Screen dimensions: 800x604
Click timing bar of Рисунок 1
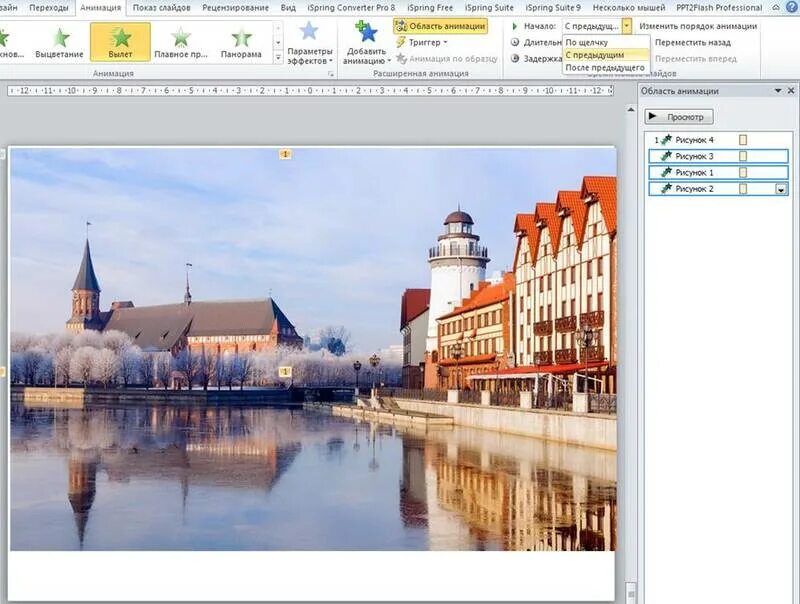click(x=743, y=172)
